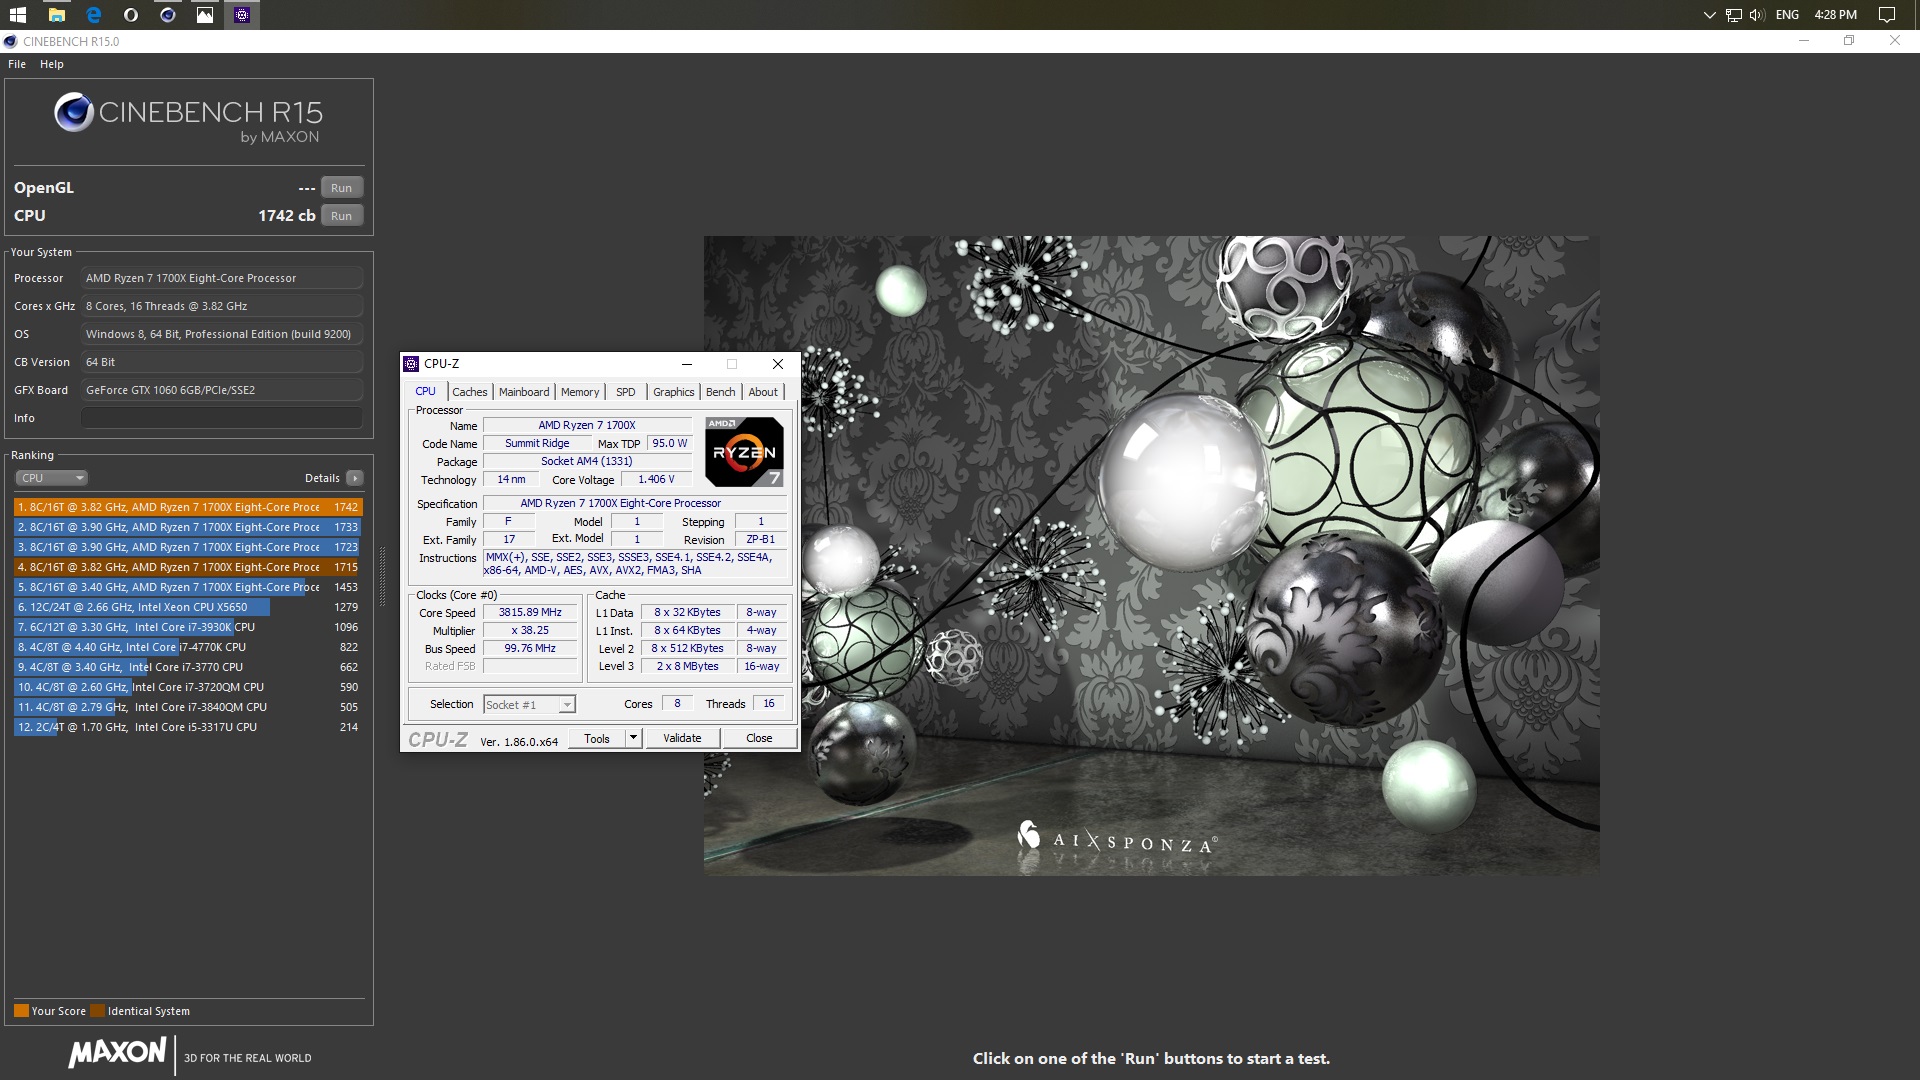Switch to the CPU tab in CPU-Z
This screenshot has width=1920, height=1080.
[425, 392]
